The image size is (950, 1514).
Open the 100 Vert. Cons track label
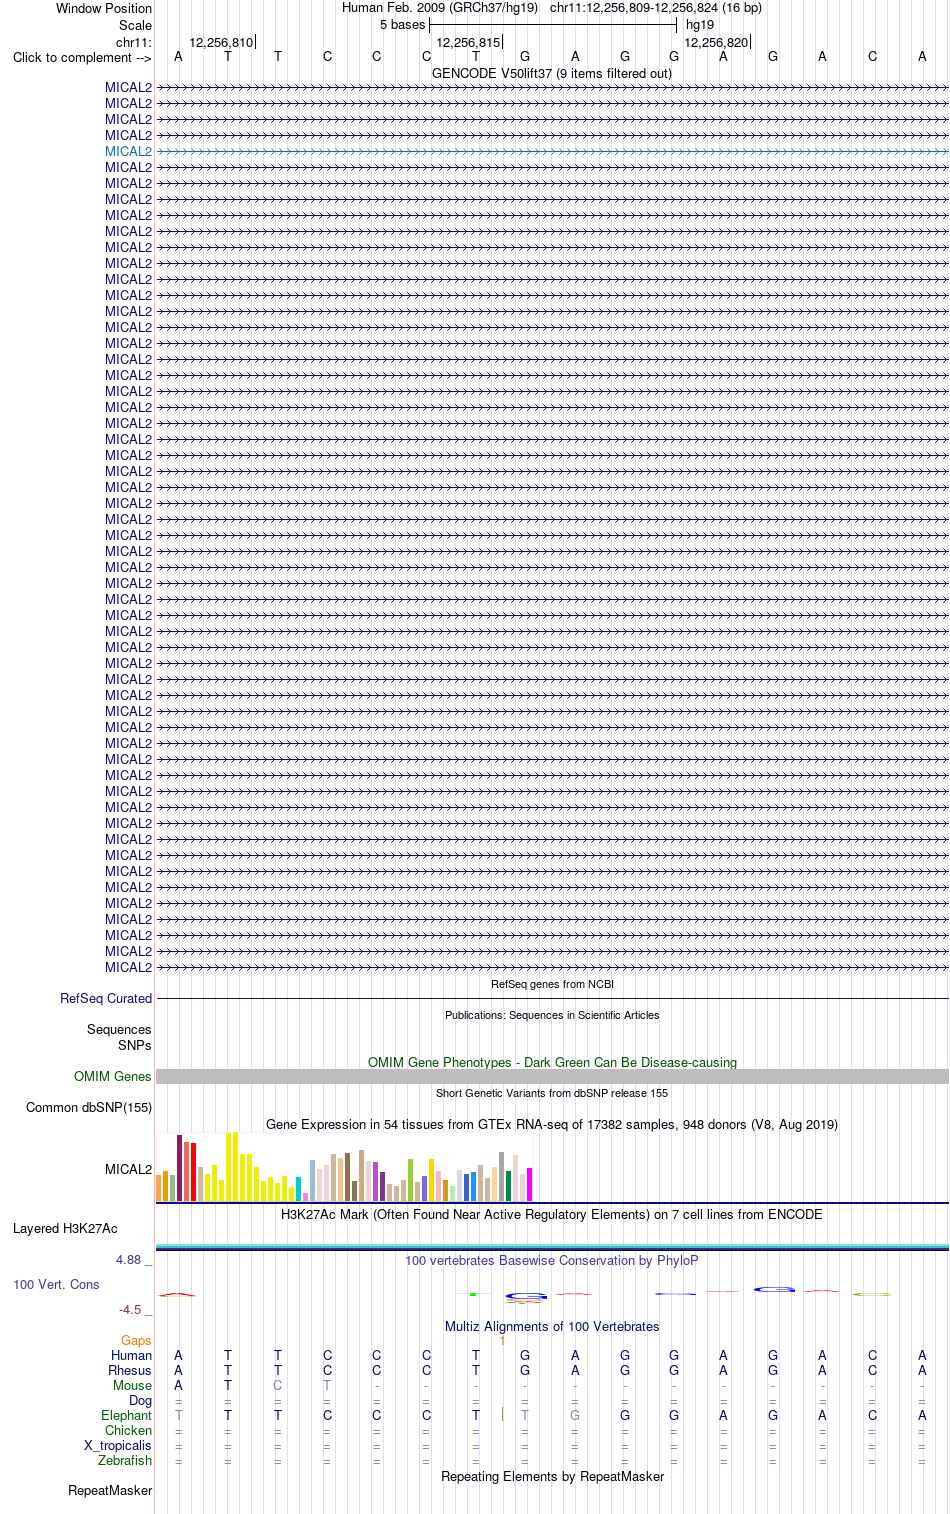(56, 1284)
